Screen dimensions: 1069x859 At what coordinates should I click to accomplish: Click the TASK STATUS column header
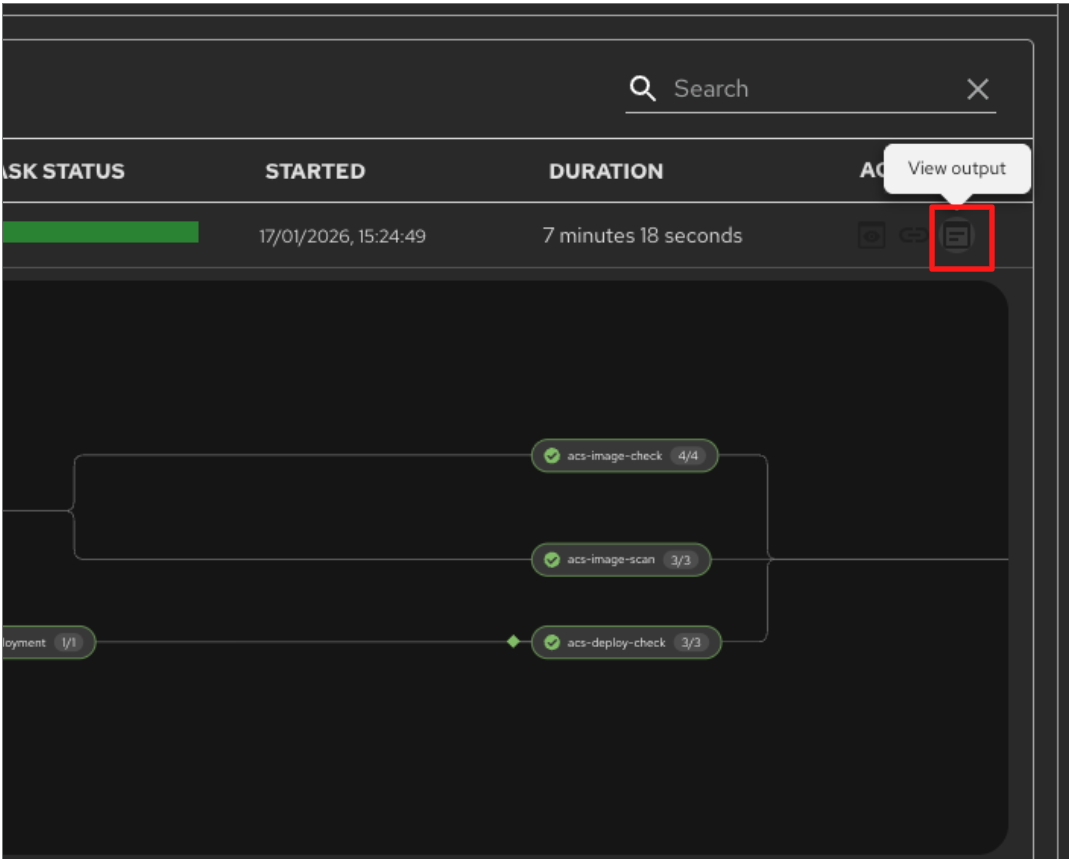[62, 171]
